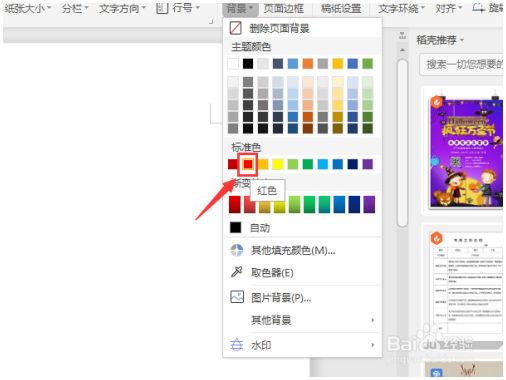Select the purple gradient fill swatch
This screenshot has height=380, width=506.
(369, 204)
